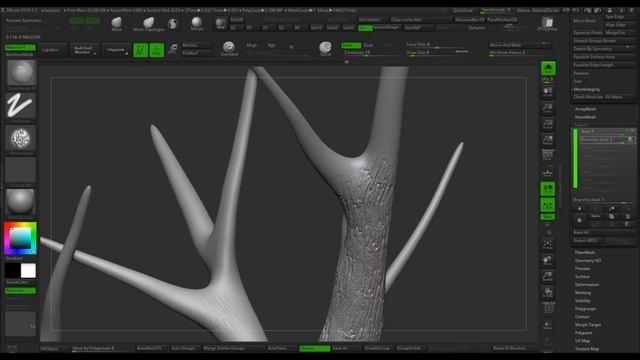This screenshot has height=360, width=640.
Task: Open the stroke type thumbnail
Action: coord(21,106)
